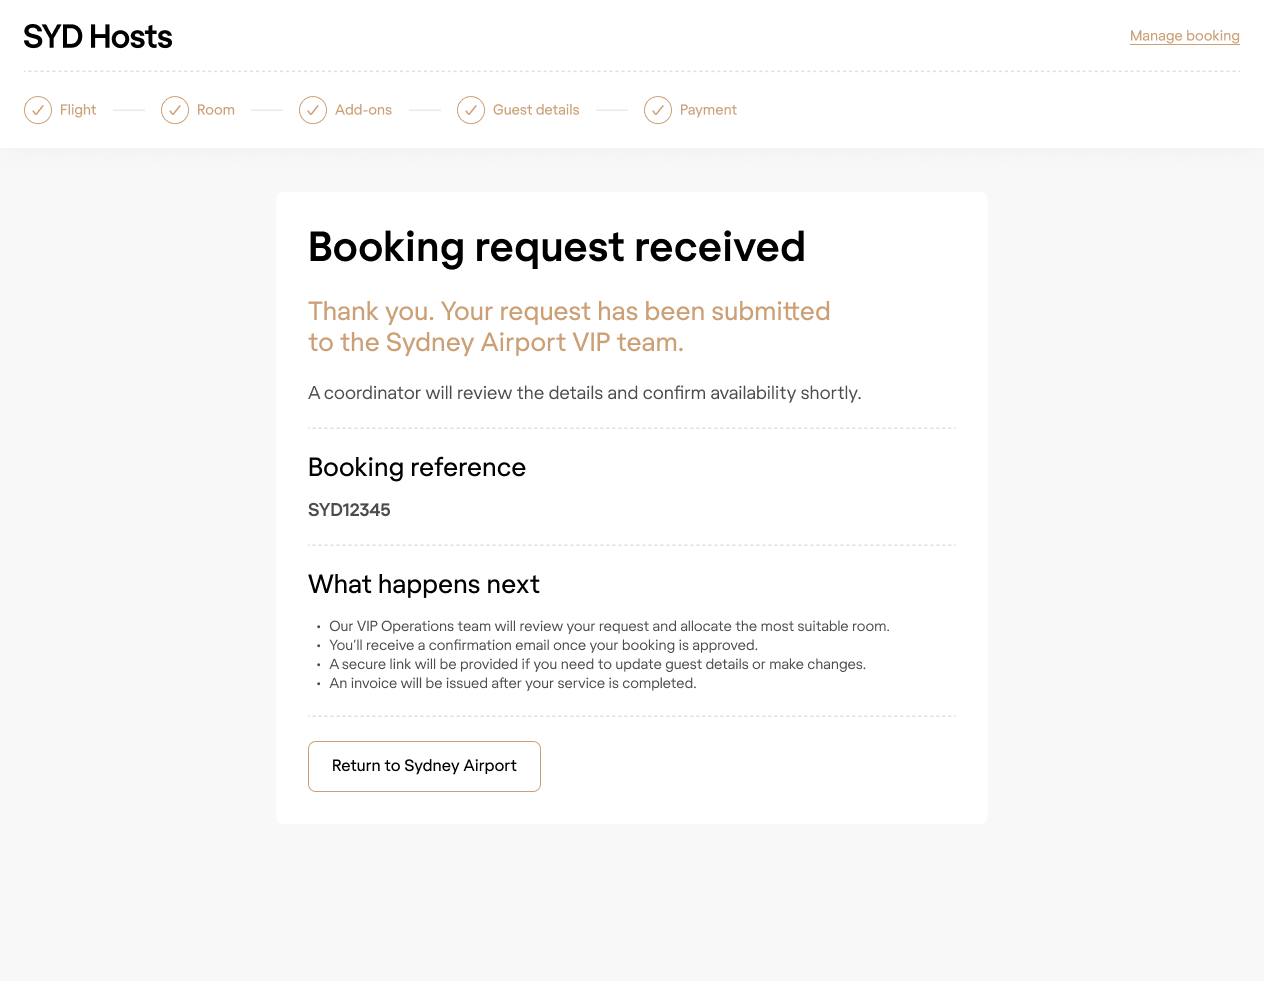This screenshot has height=981, width=1264.
Task: Click the Flight step checkmark icon
Action: click(38, 110)
